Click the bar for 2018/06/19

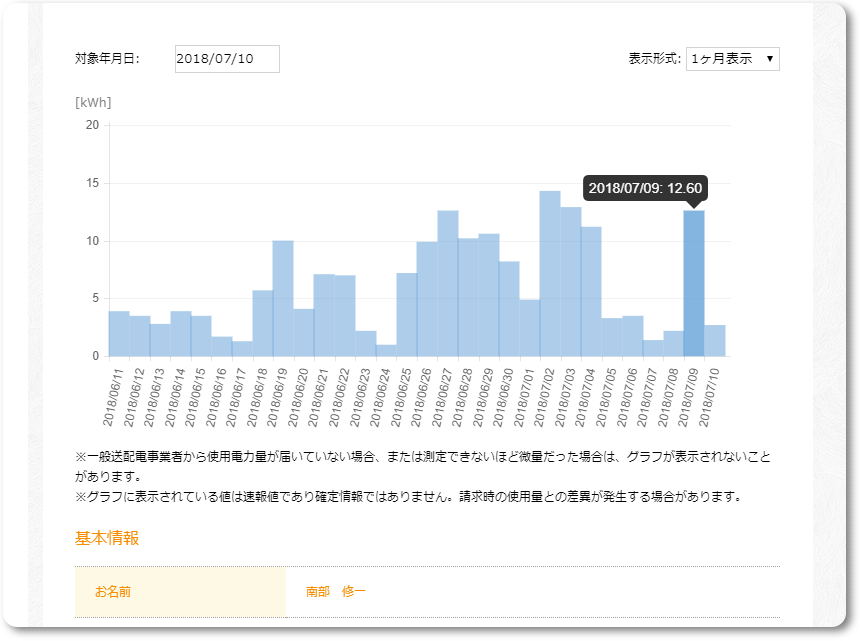pos(283,299)
